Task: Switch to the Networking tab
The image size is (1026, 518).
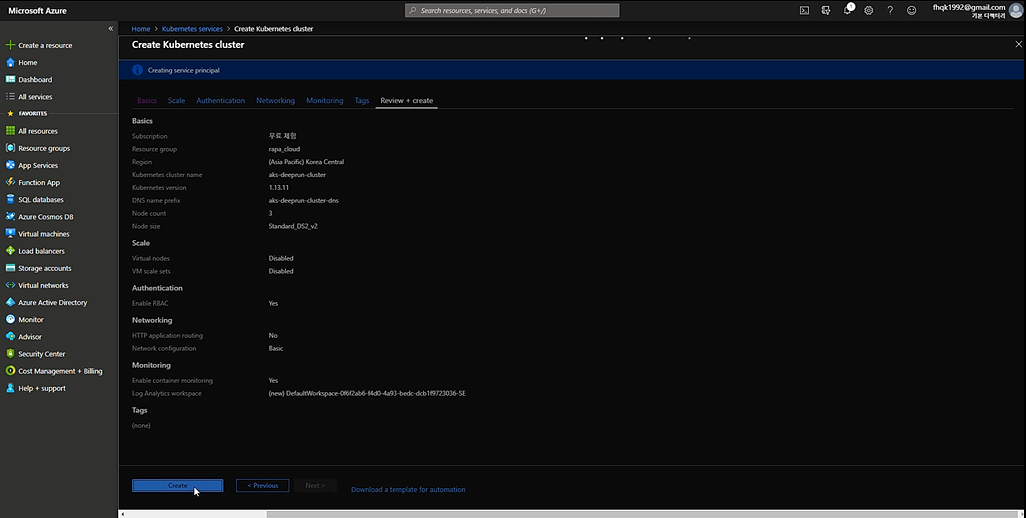Action: tap(275, 101)
